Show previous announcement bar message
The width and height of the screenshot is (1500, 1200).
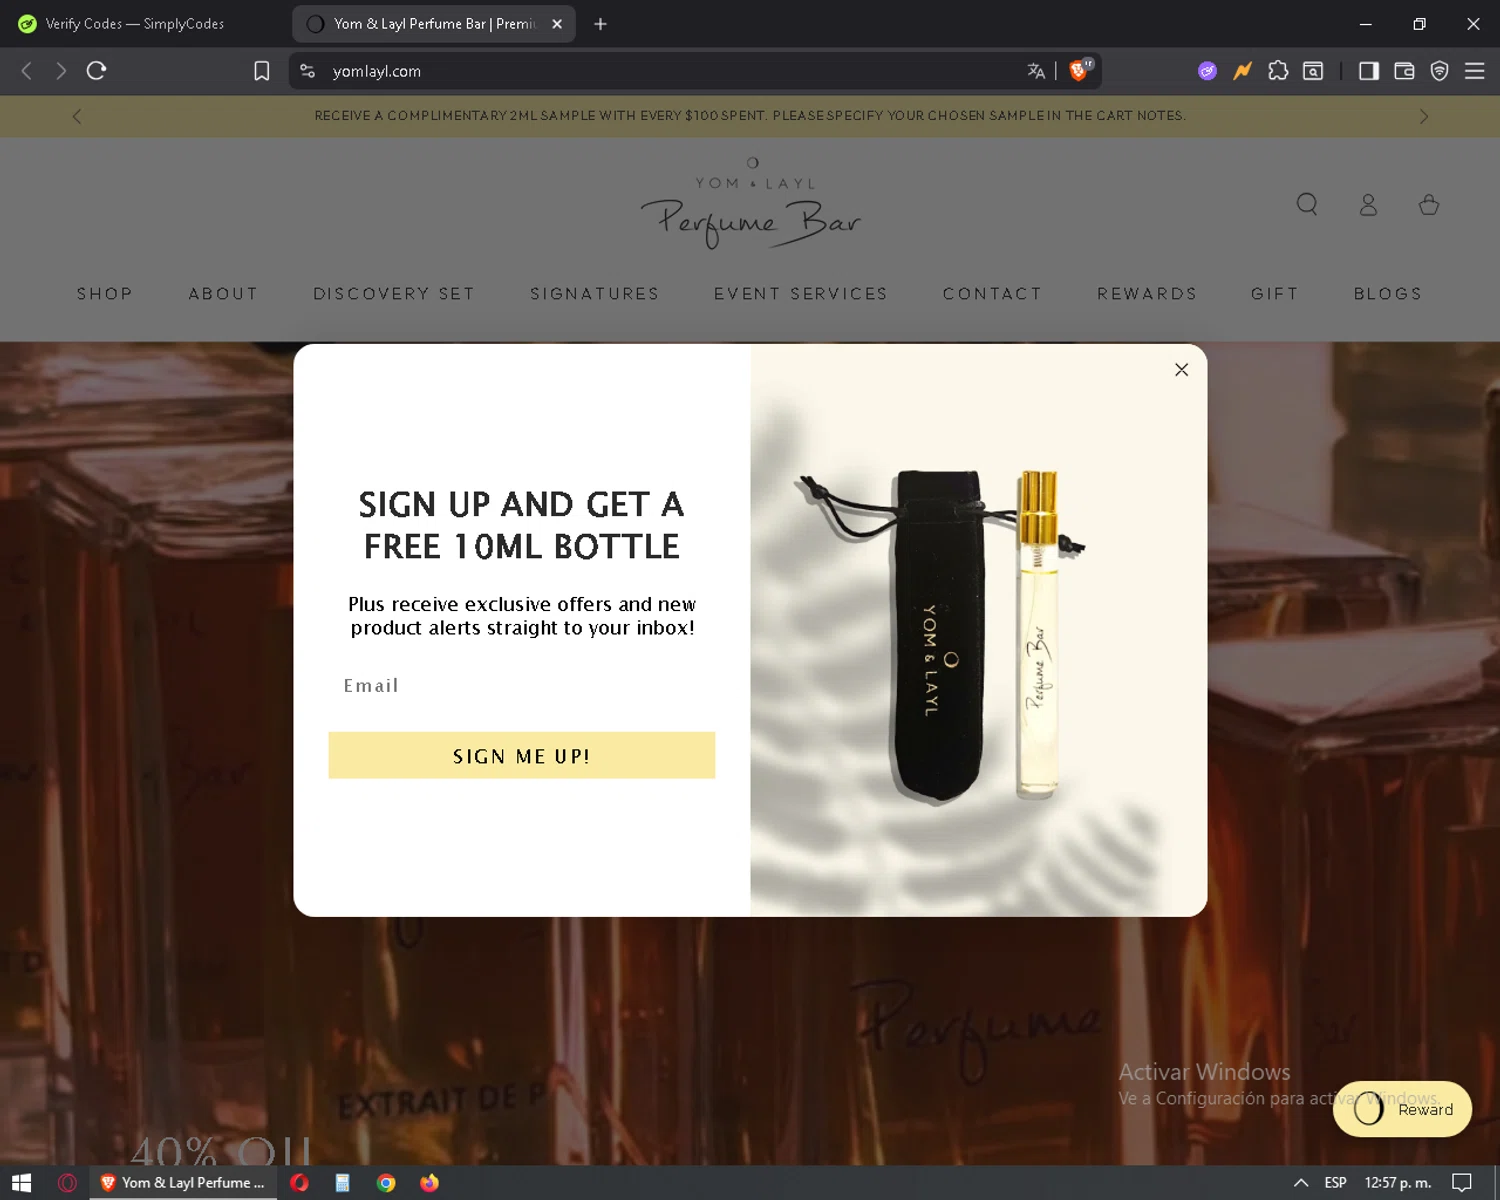77,116
